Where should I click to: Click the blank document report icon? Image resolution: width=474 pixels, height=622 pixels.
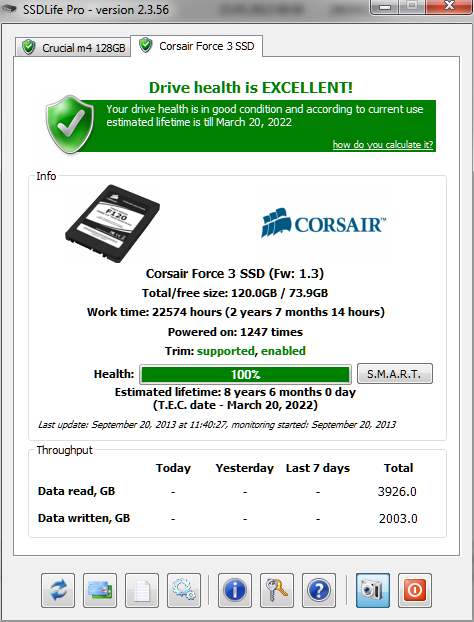142,590
